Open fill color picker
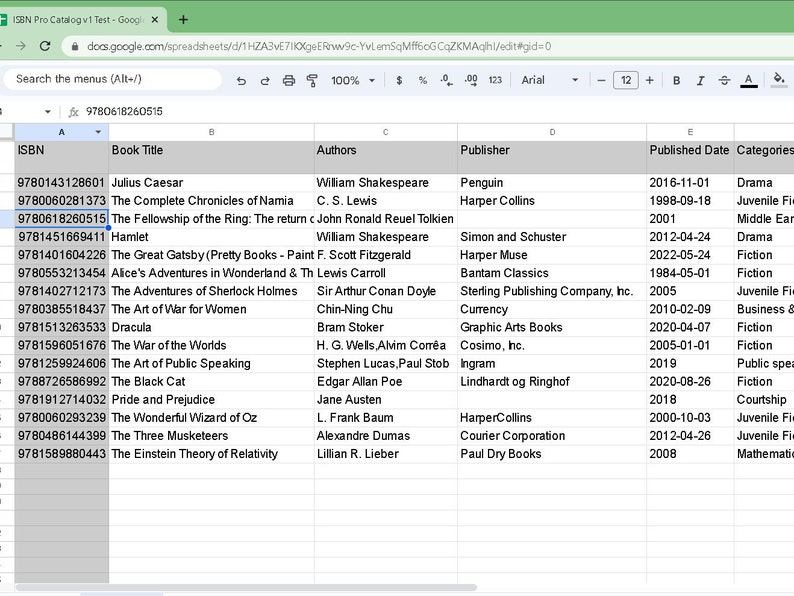This screenshot has width=794, height=596. (x=779, y=81)
